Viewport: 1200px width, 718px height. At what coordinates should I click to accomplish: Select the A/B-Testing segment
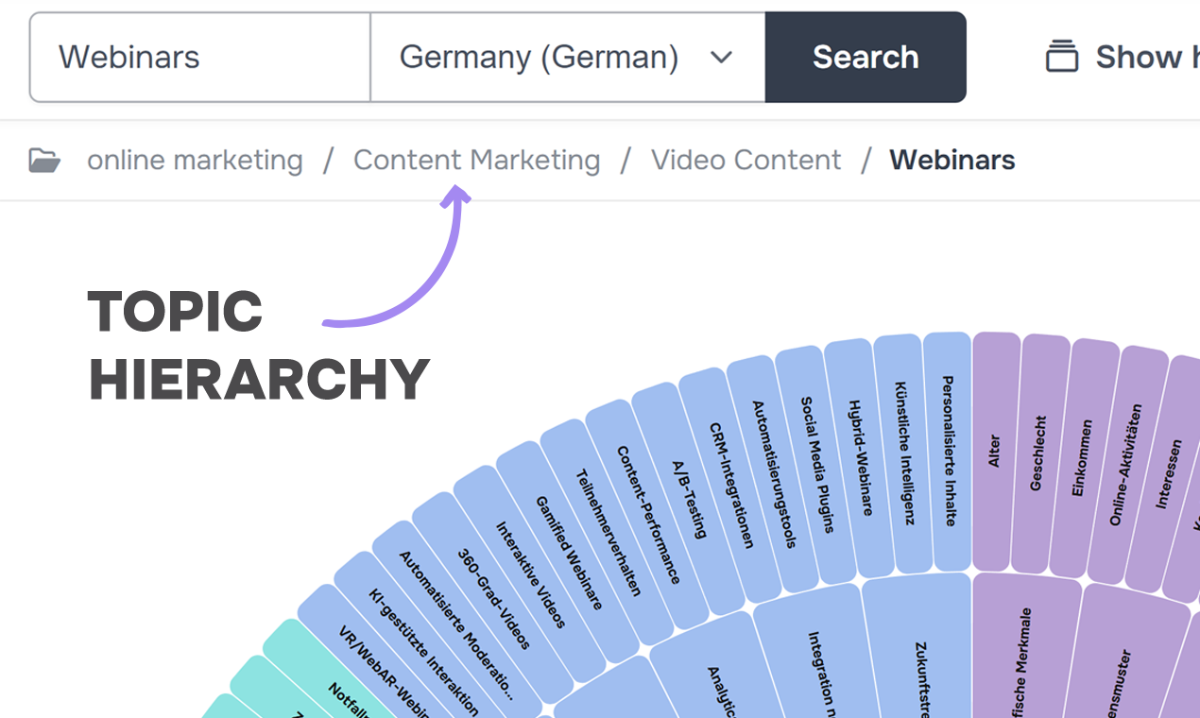click(x=687, y=498)
